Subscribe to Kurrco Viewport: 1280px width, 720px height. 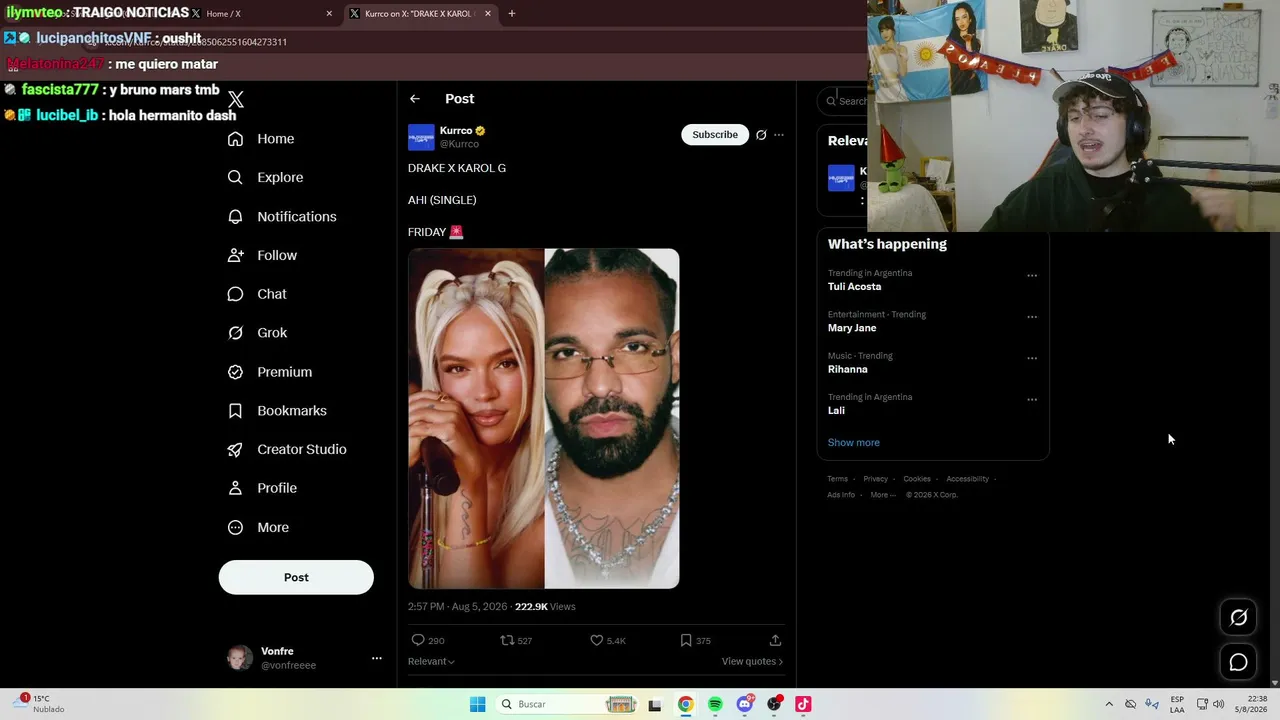tap(715, 135)
